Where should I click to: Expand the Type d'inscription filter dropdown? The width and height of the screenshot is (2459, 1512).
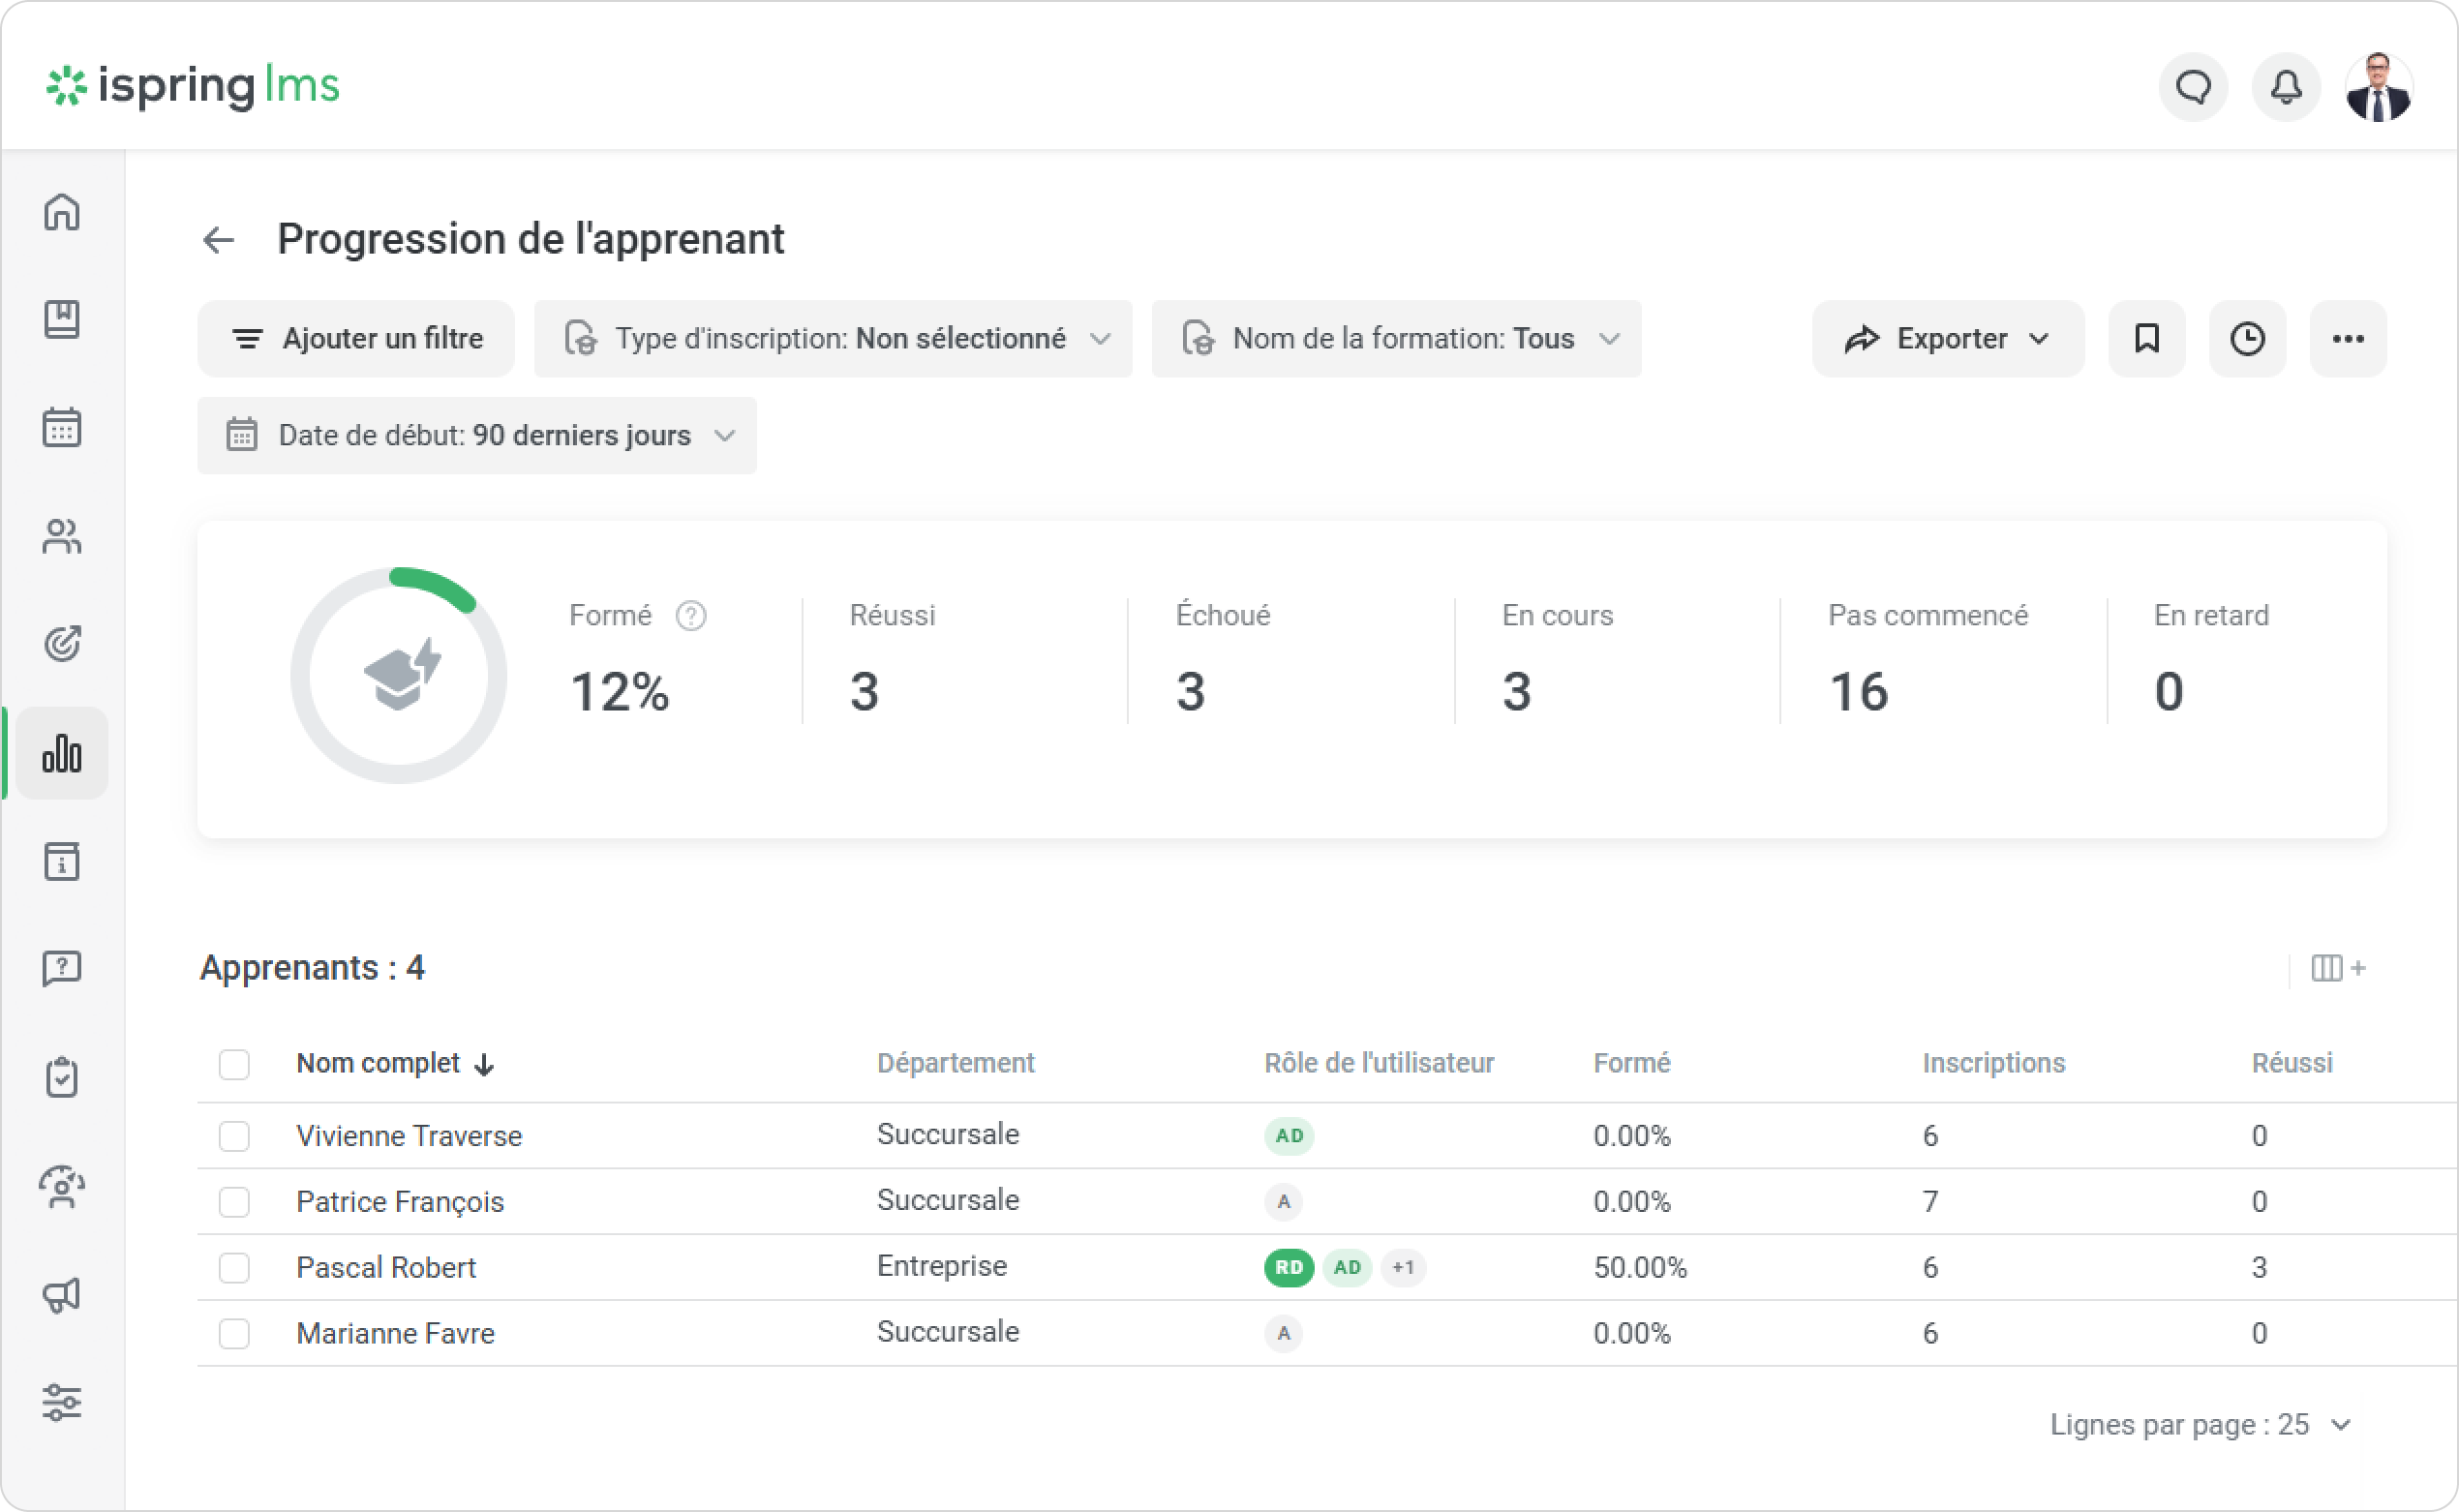point(833,339)
